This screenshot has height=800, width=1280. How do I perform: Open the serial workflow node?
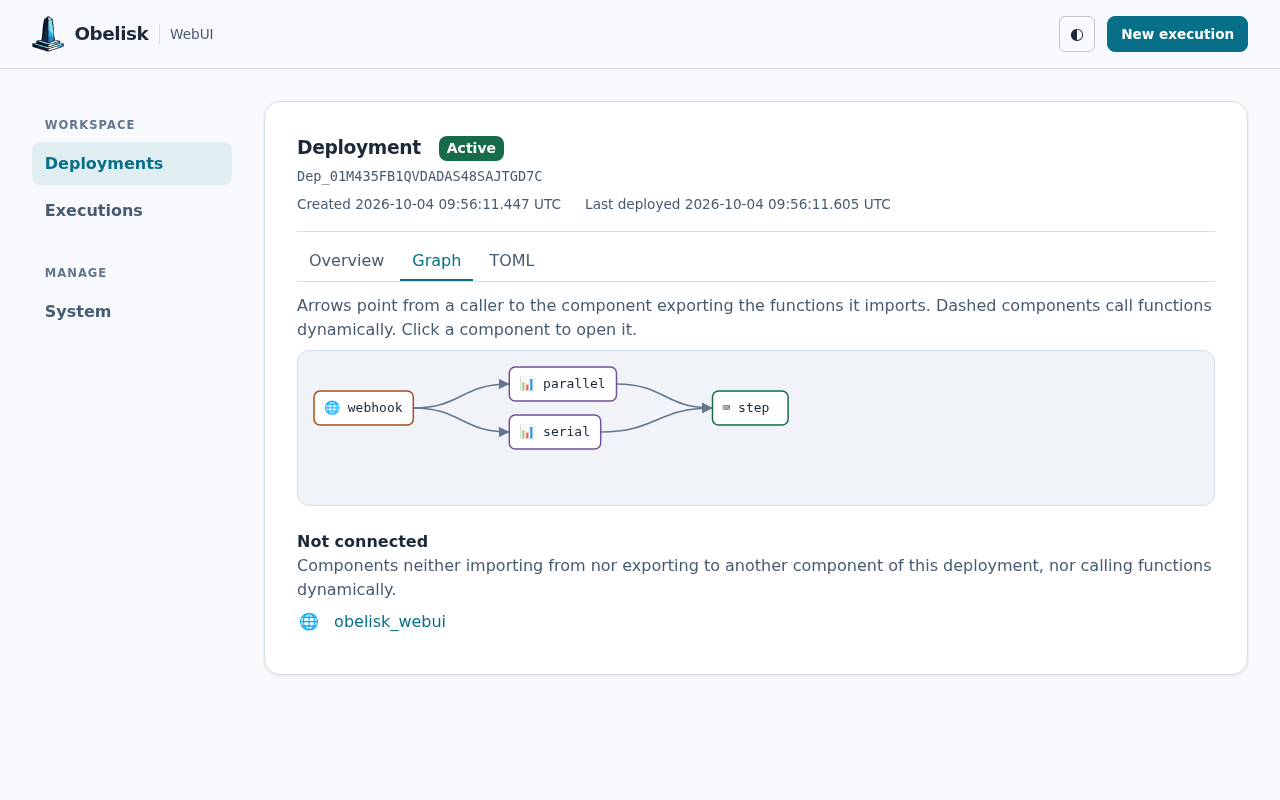pyautogui.click(x=555, y=432)
